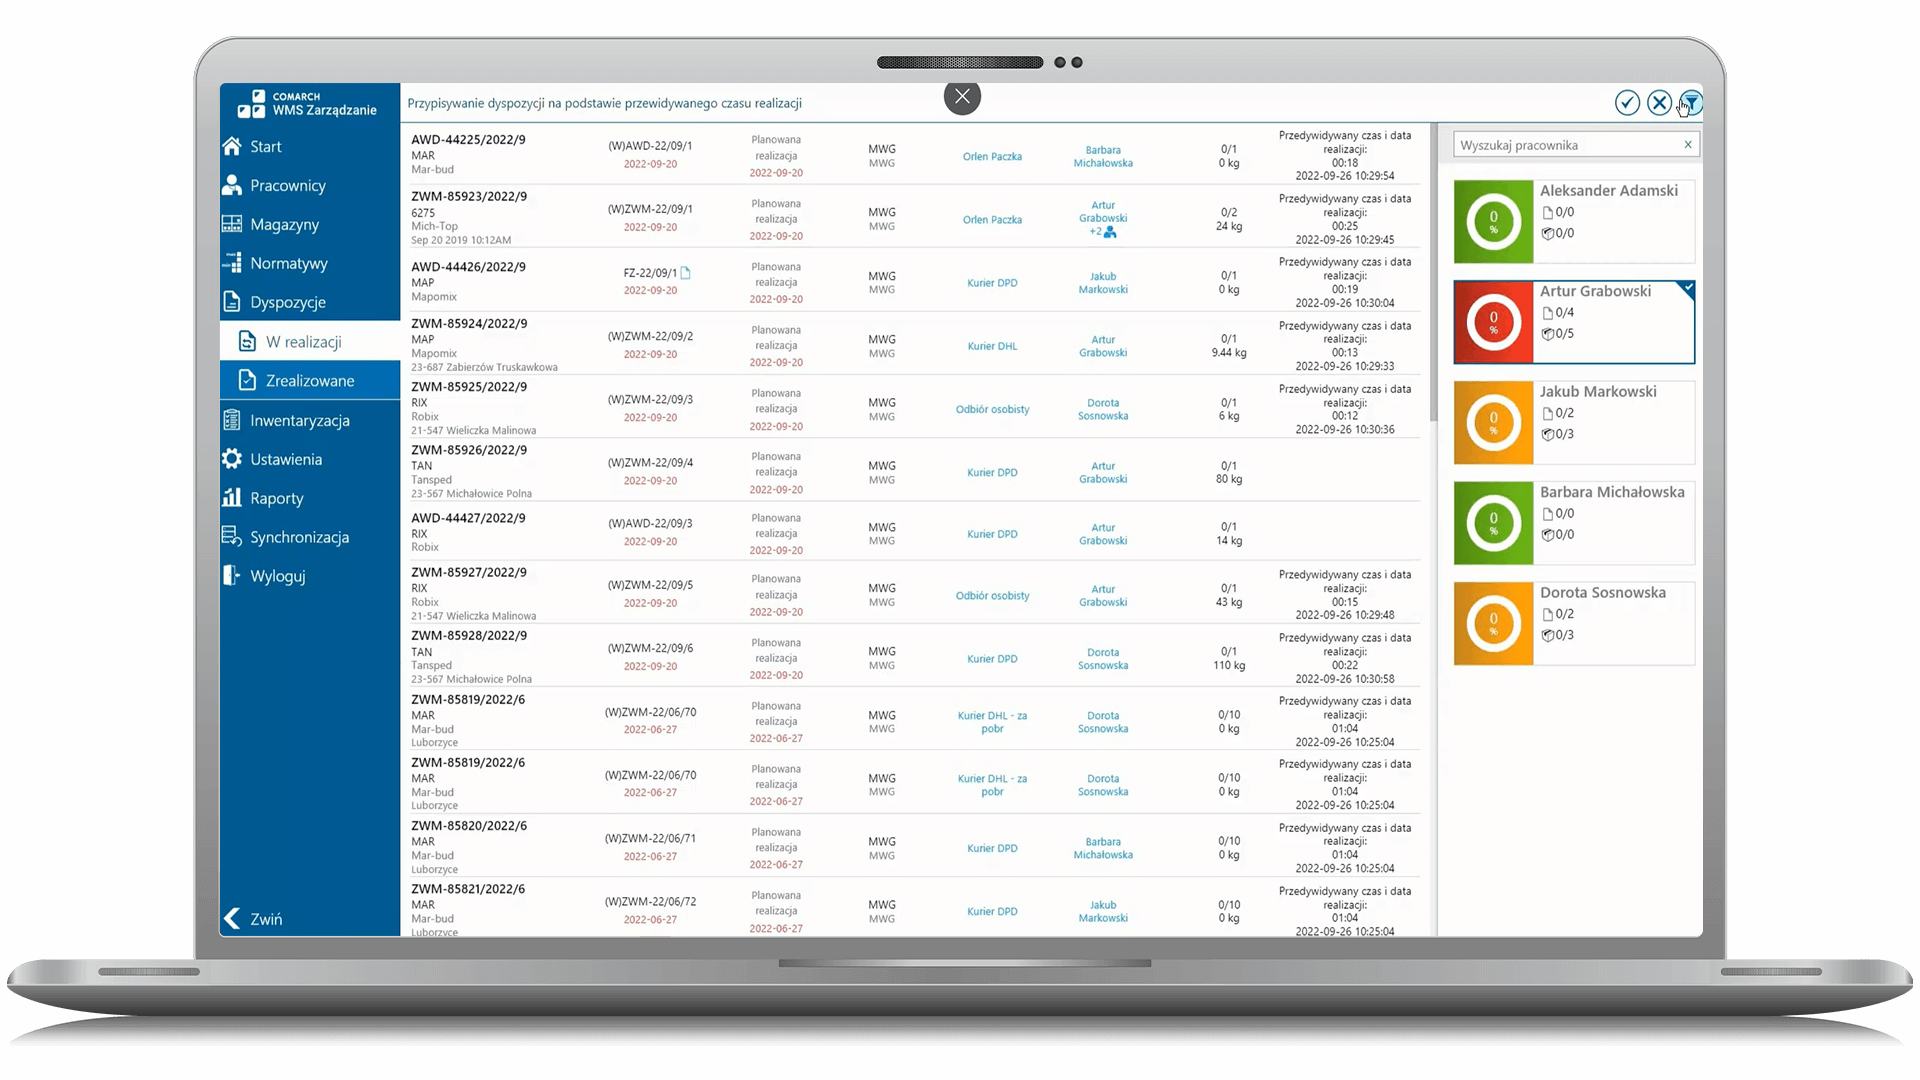Click document number (W)AWD-22/09/3
1920x1080 pixels.
click(x=650, y=524)
